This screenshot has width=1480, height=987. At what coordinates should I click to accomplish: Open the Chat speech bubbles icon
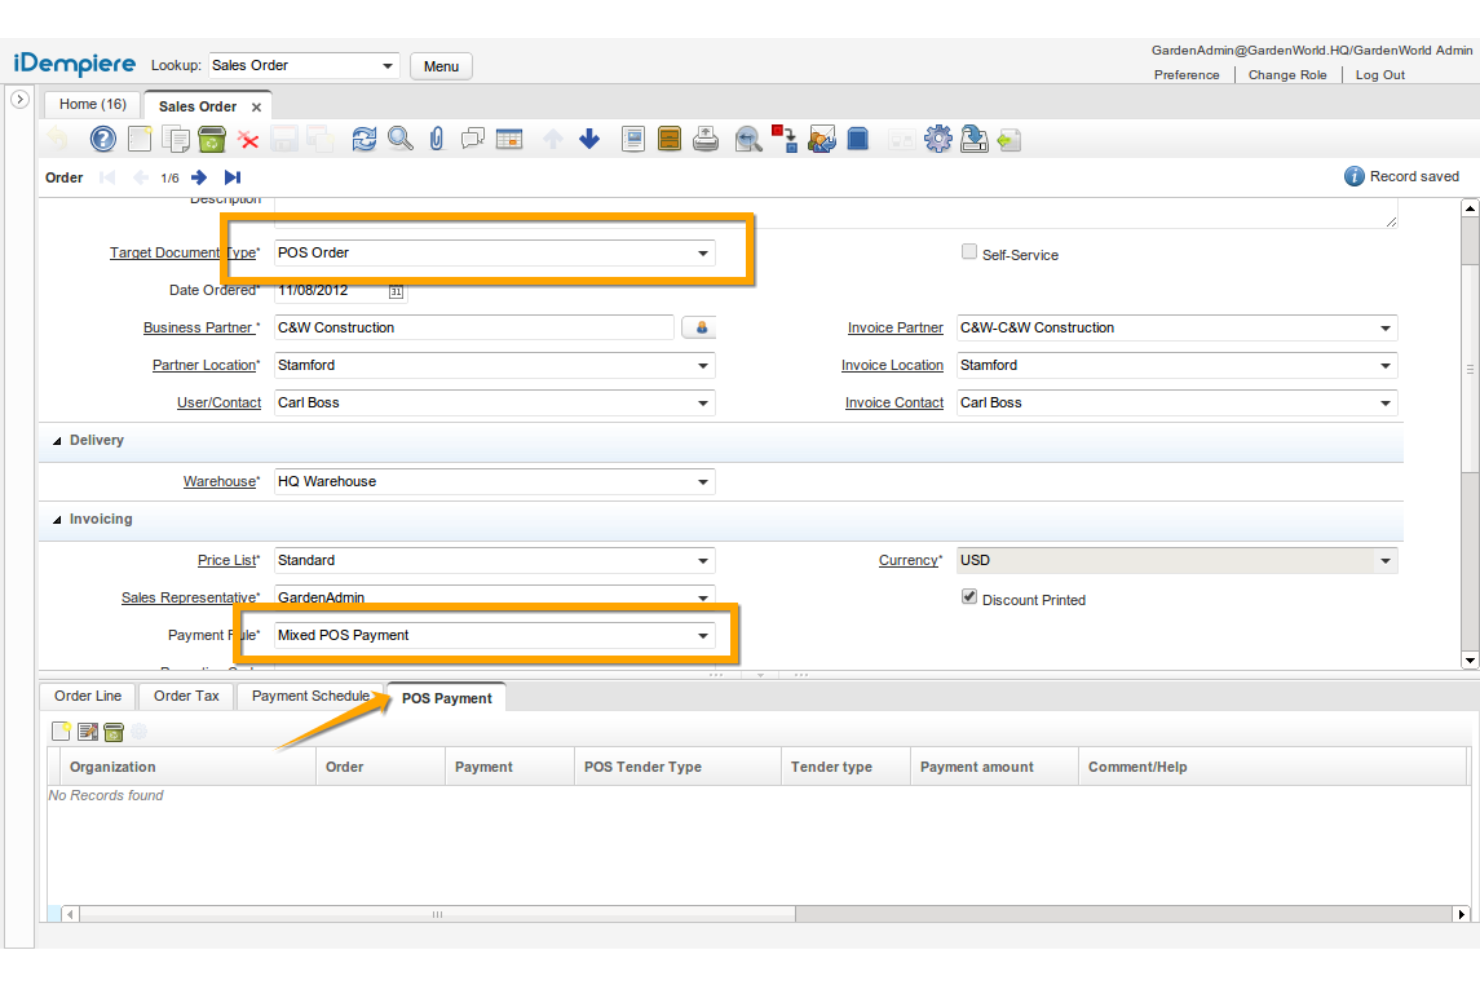pyautogui.click(x=473, y=139)
